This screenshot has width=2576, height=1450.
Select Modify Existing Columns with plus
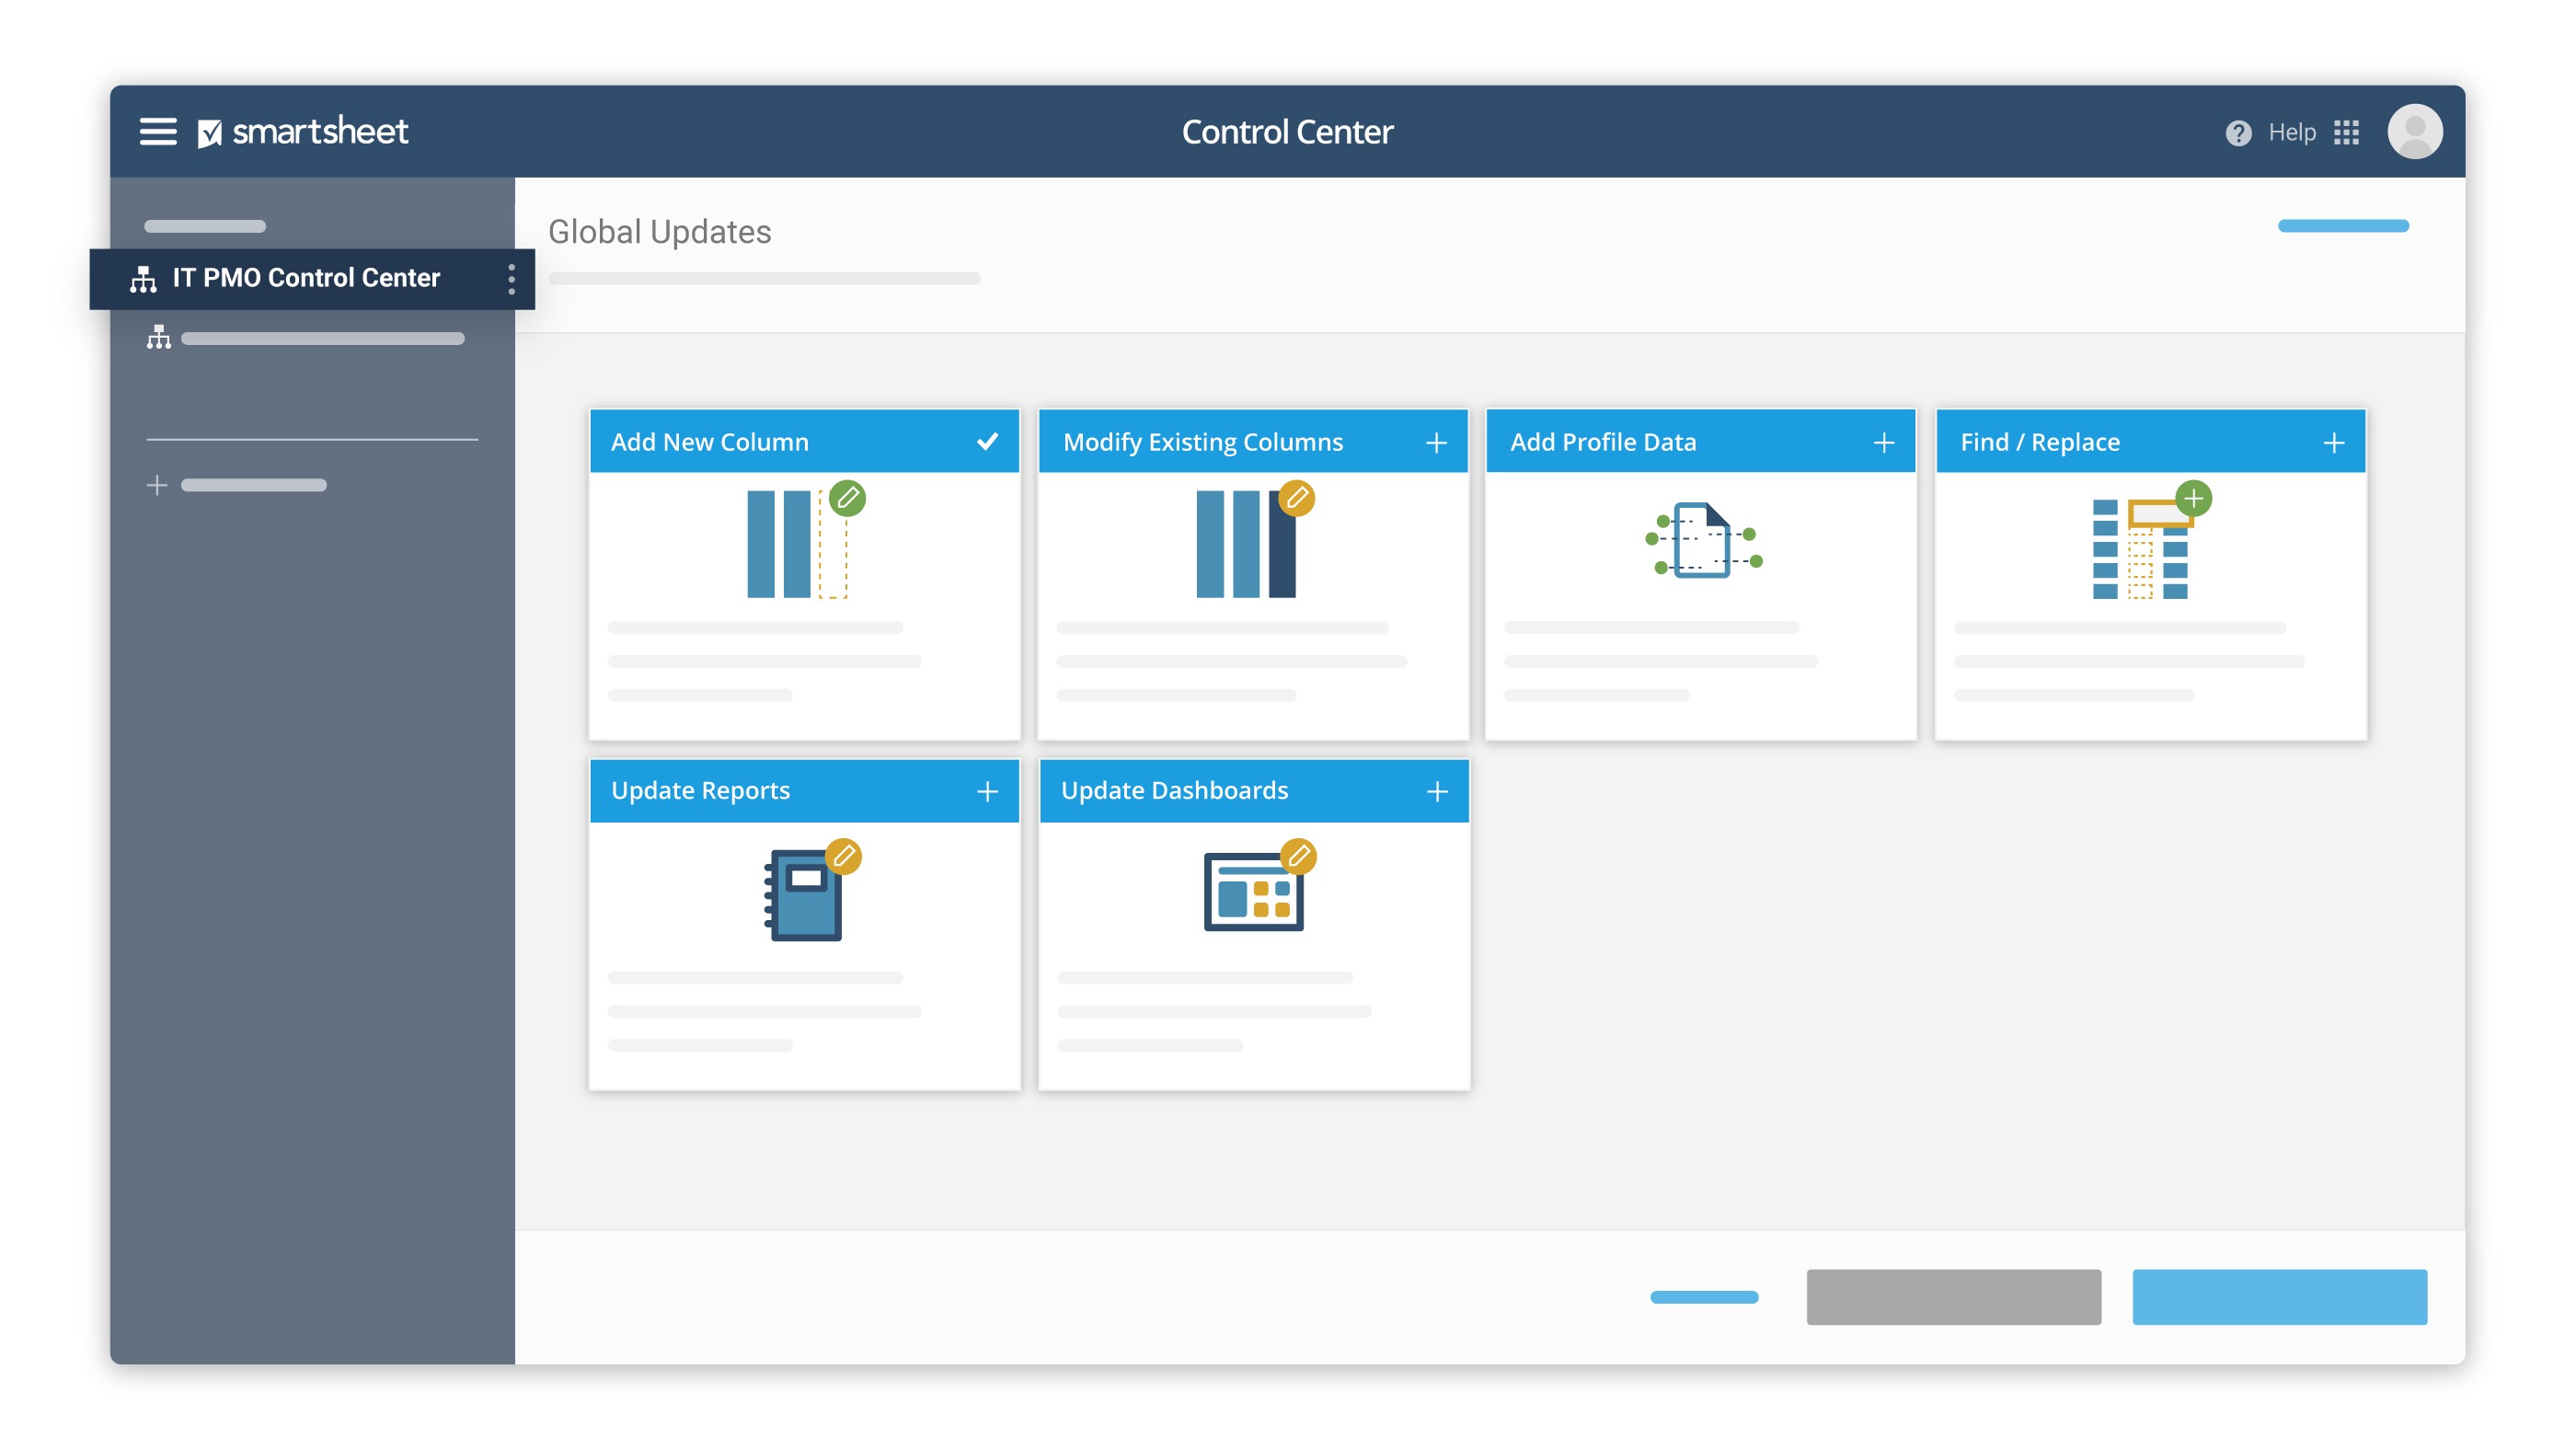point(1436,442)
